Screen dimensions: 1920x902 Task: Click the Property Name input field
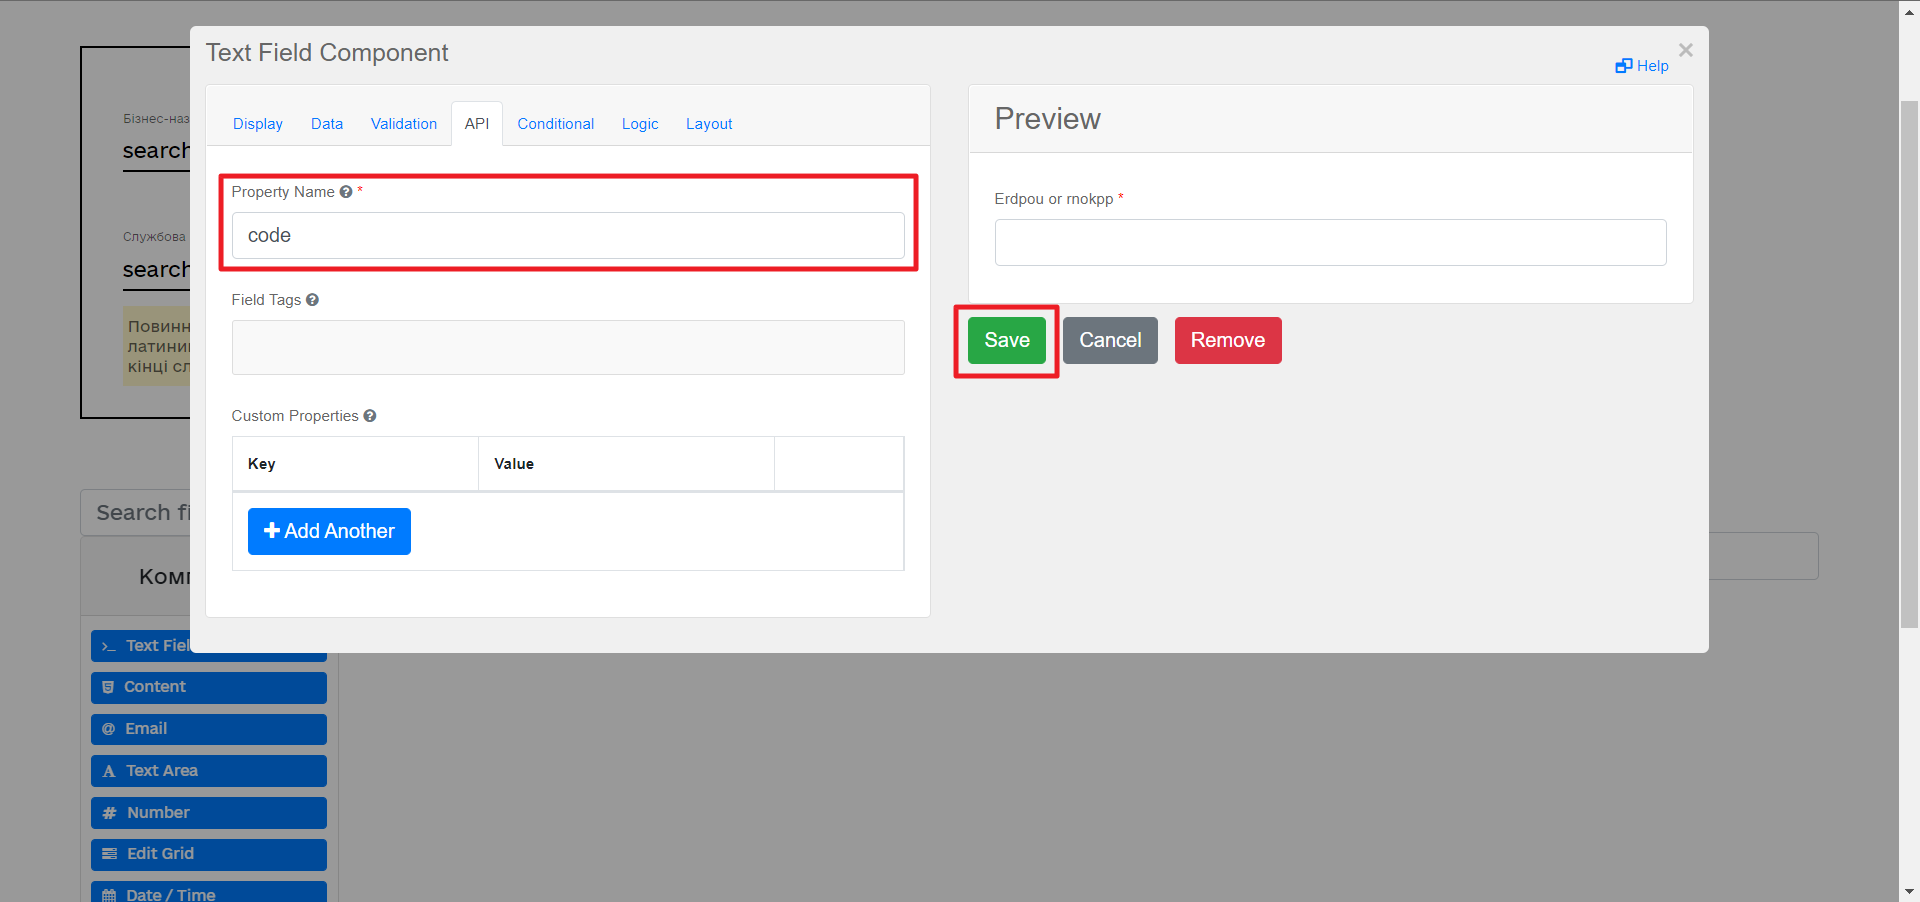tap(568, 236)
